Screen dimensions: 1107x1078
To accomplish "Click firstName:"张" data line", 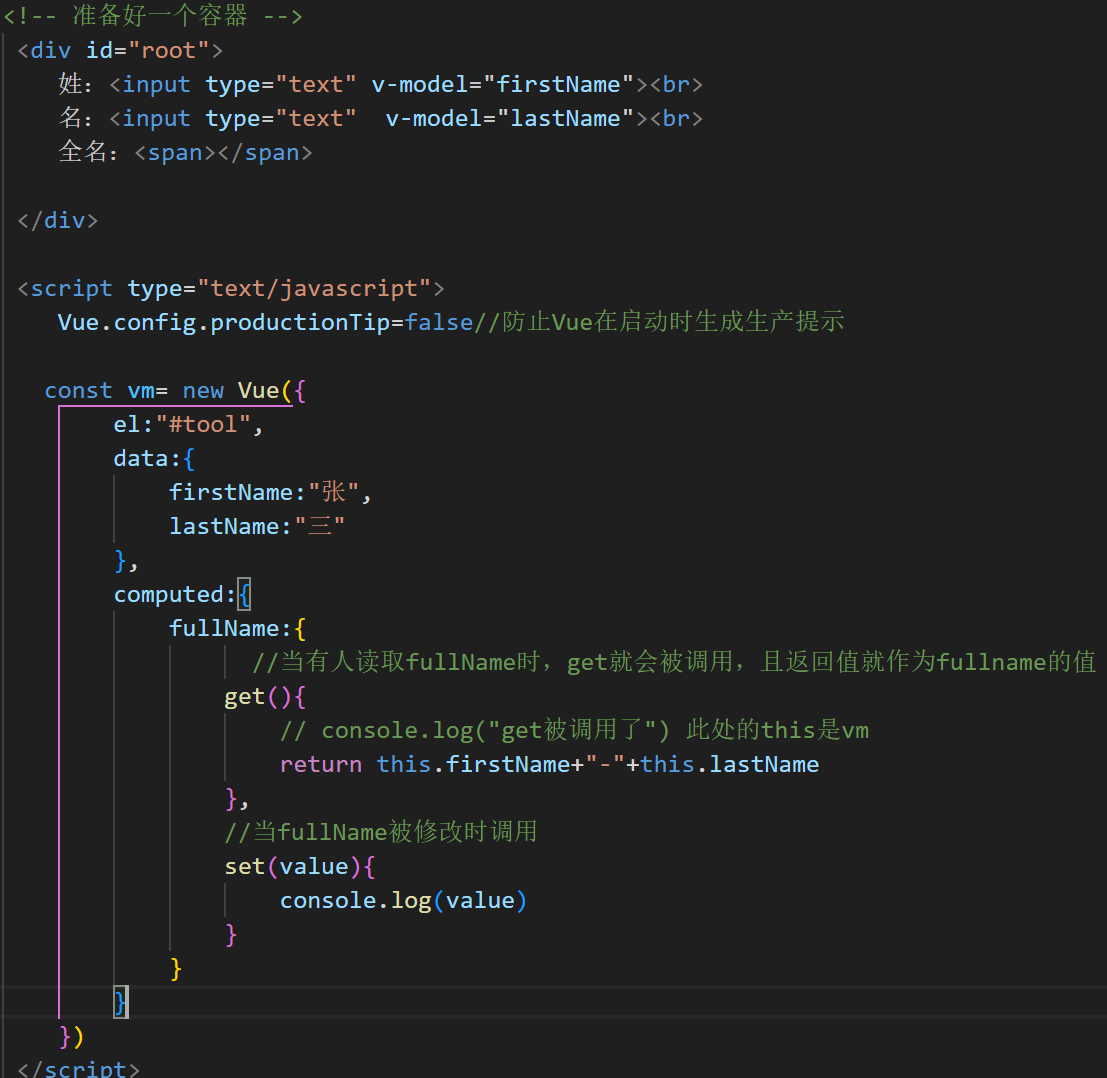I will pos(270,492).
